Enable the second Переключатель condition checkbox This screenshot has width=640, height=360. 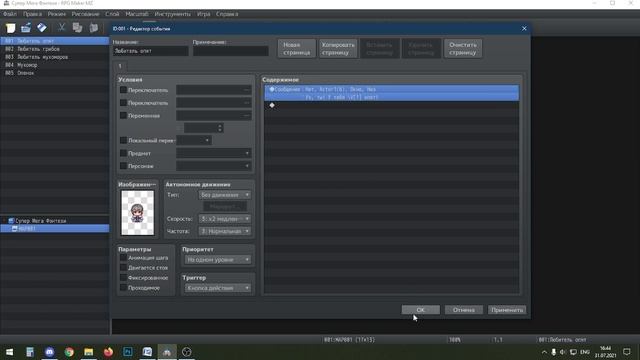coord(123,103)
